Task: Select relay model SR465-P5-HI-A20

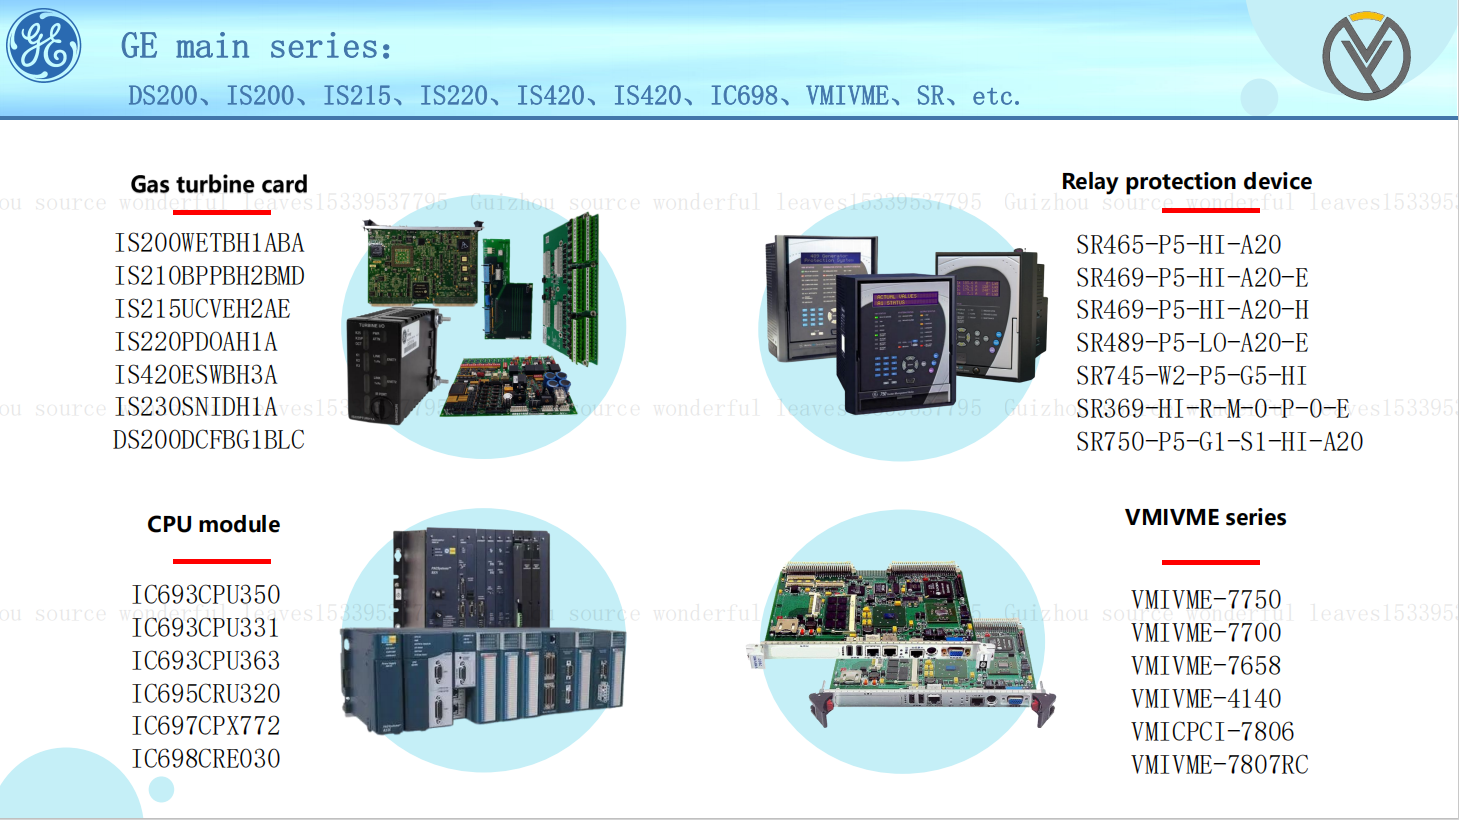Action: [1178, 245]
